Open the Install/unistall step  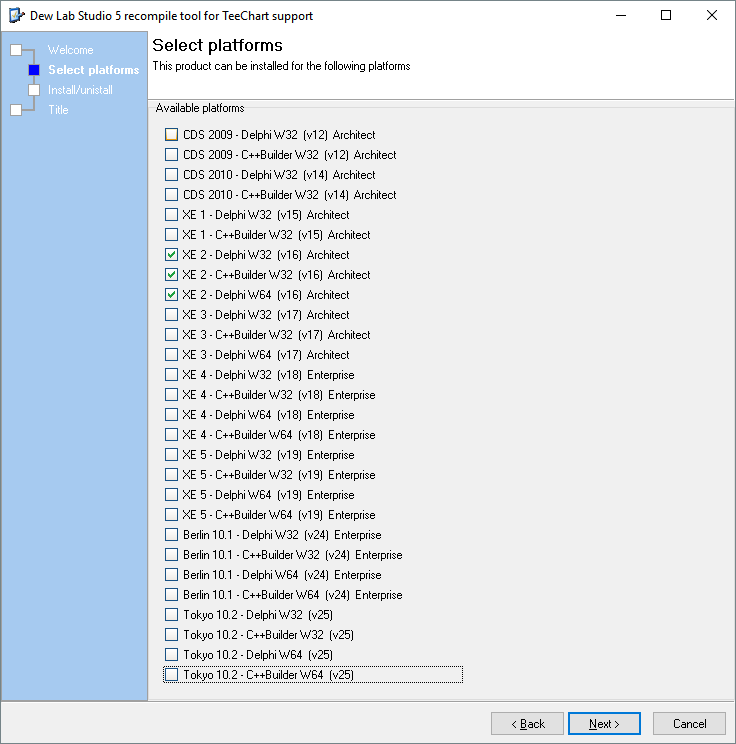pyautogui.click(x=80, y=90)
